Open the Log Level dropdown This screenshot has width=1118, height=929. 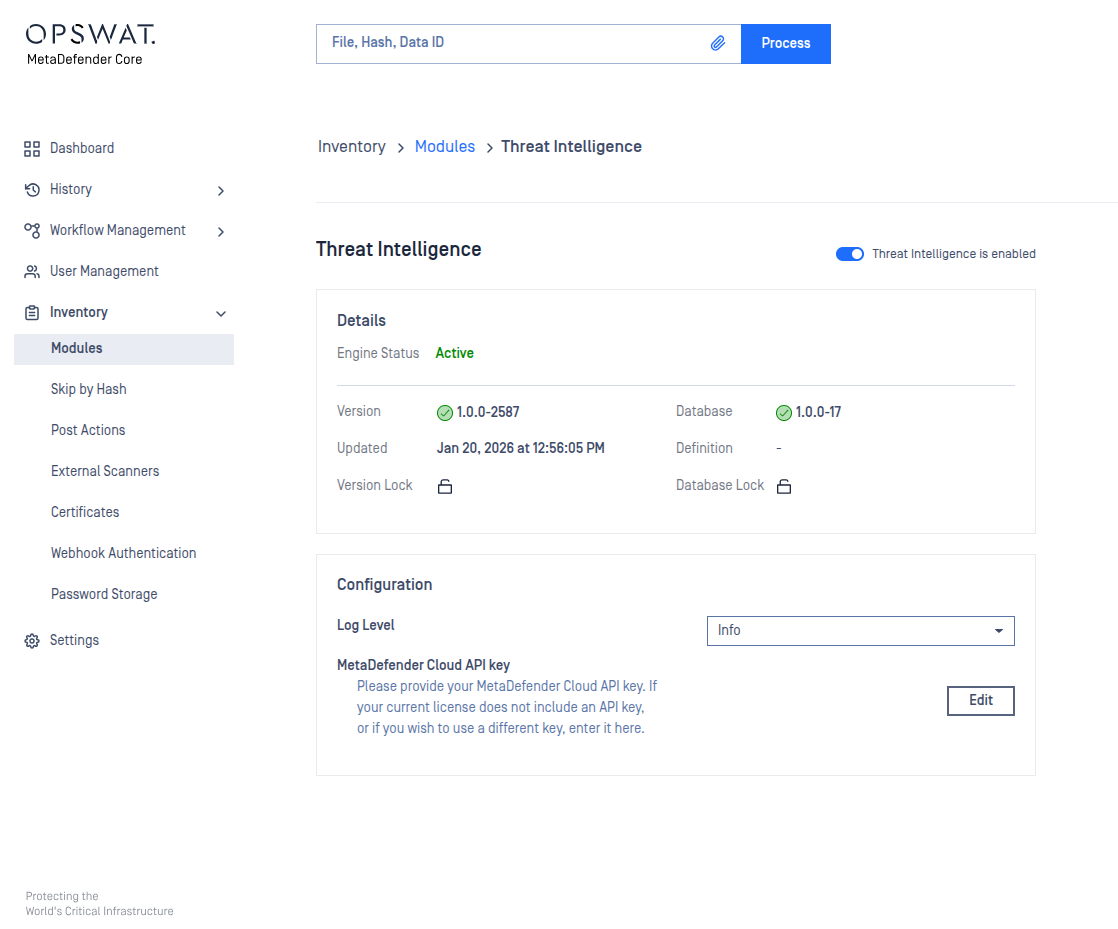(860, 631)
